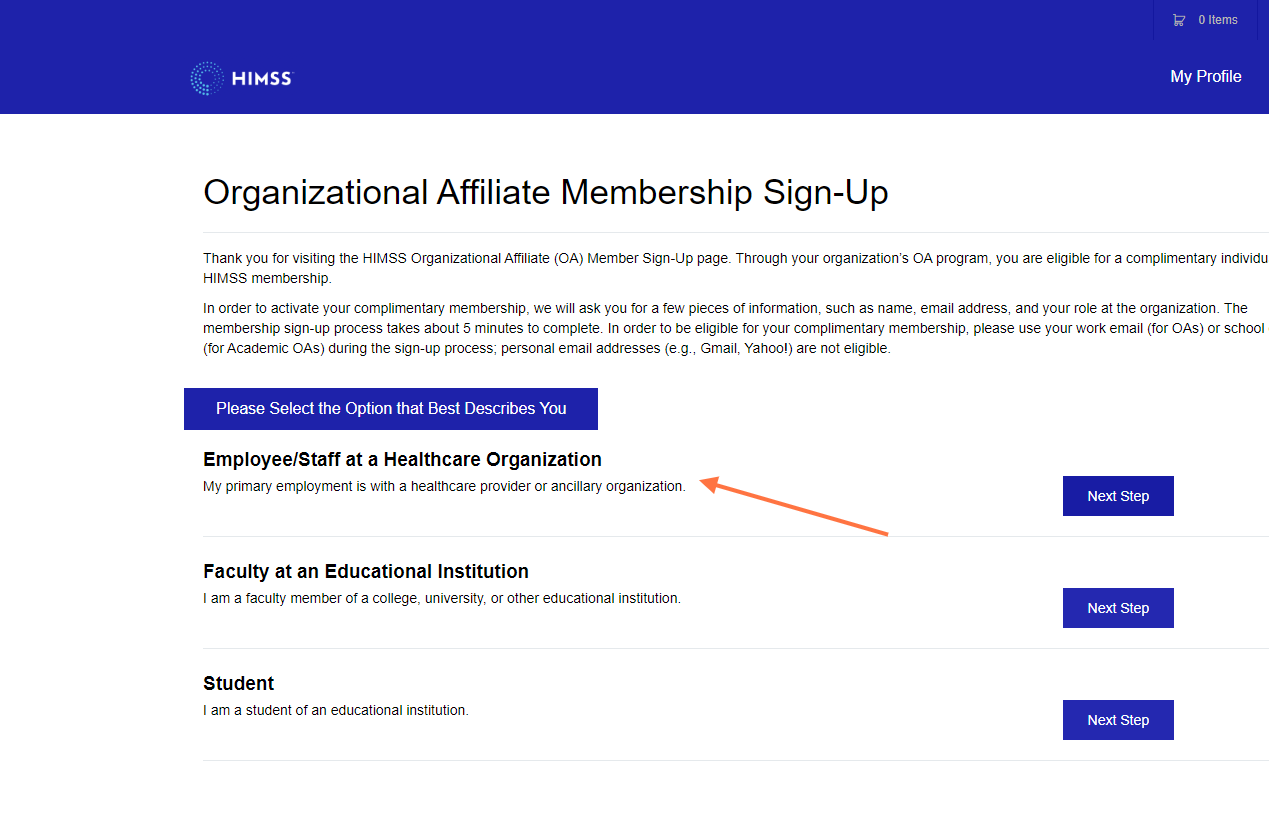Click the faculty member description text
The width and height of the screenshot is (1269, 830).
[442, 599]
